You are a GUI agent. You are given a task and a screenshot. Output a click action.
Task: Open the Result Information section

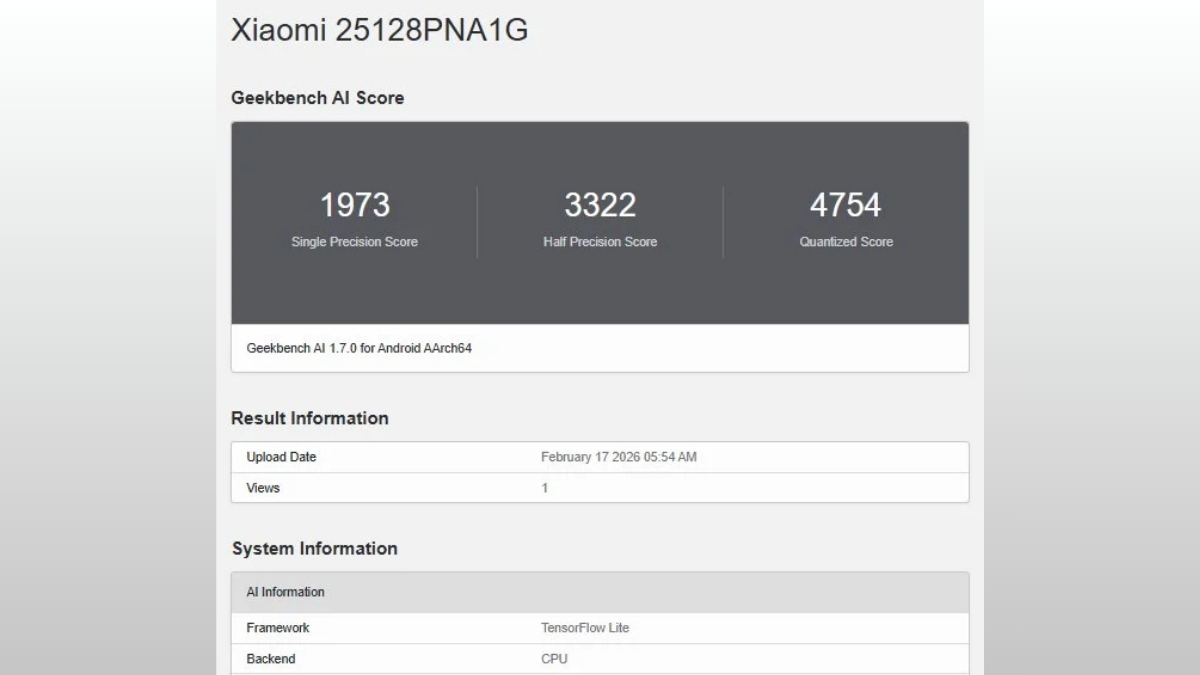(x=310, y=418)
